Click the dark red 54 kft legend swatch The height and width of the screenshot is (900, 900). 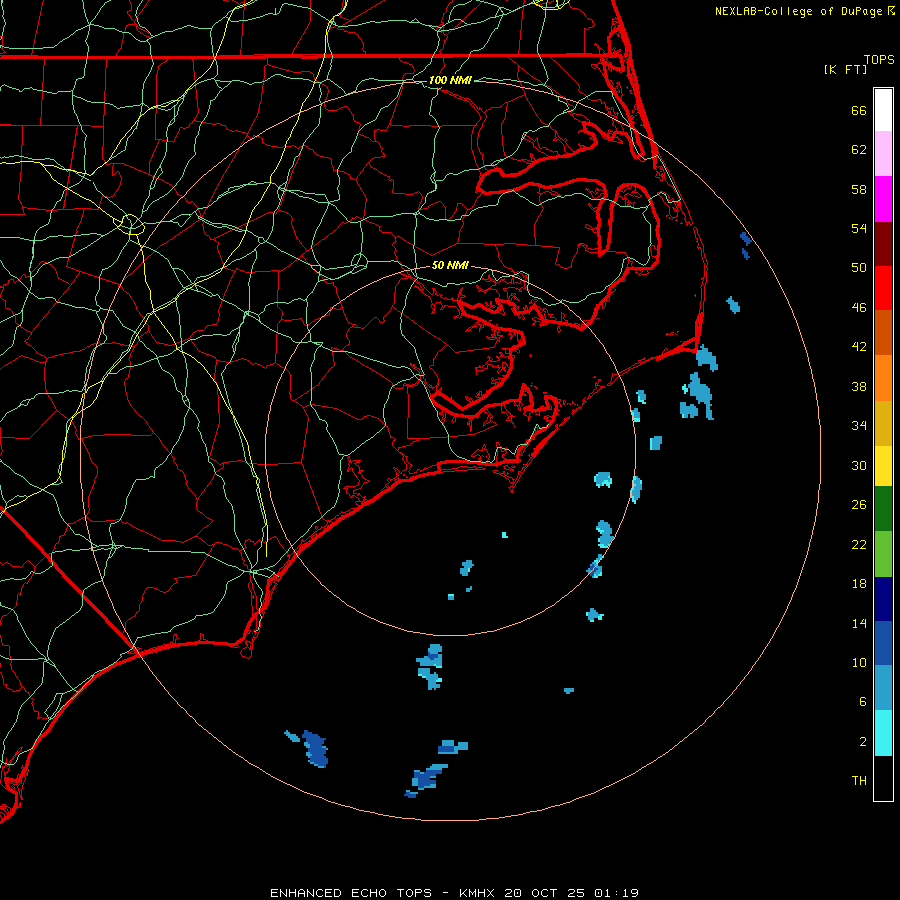tap(883, 244)
